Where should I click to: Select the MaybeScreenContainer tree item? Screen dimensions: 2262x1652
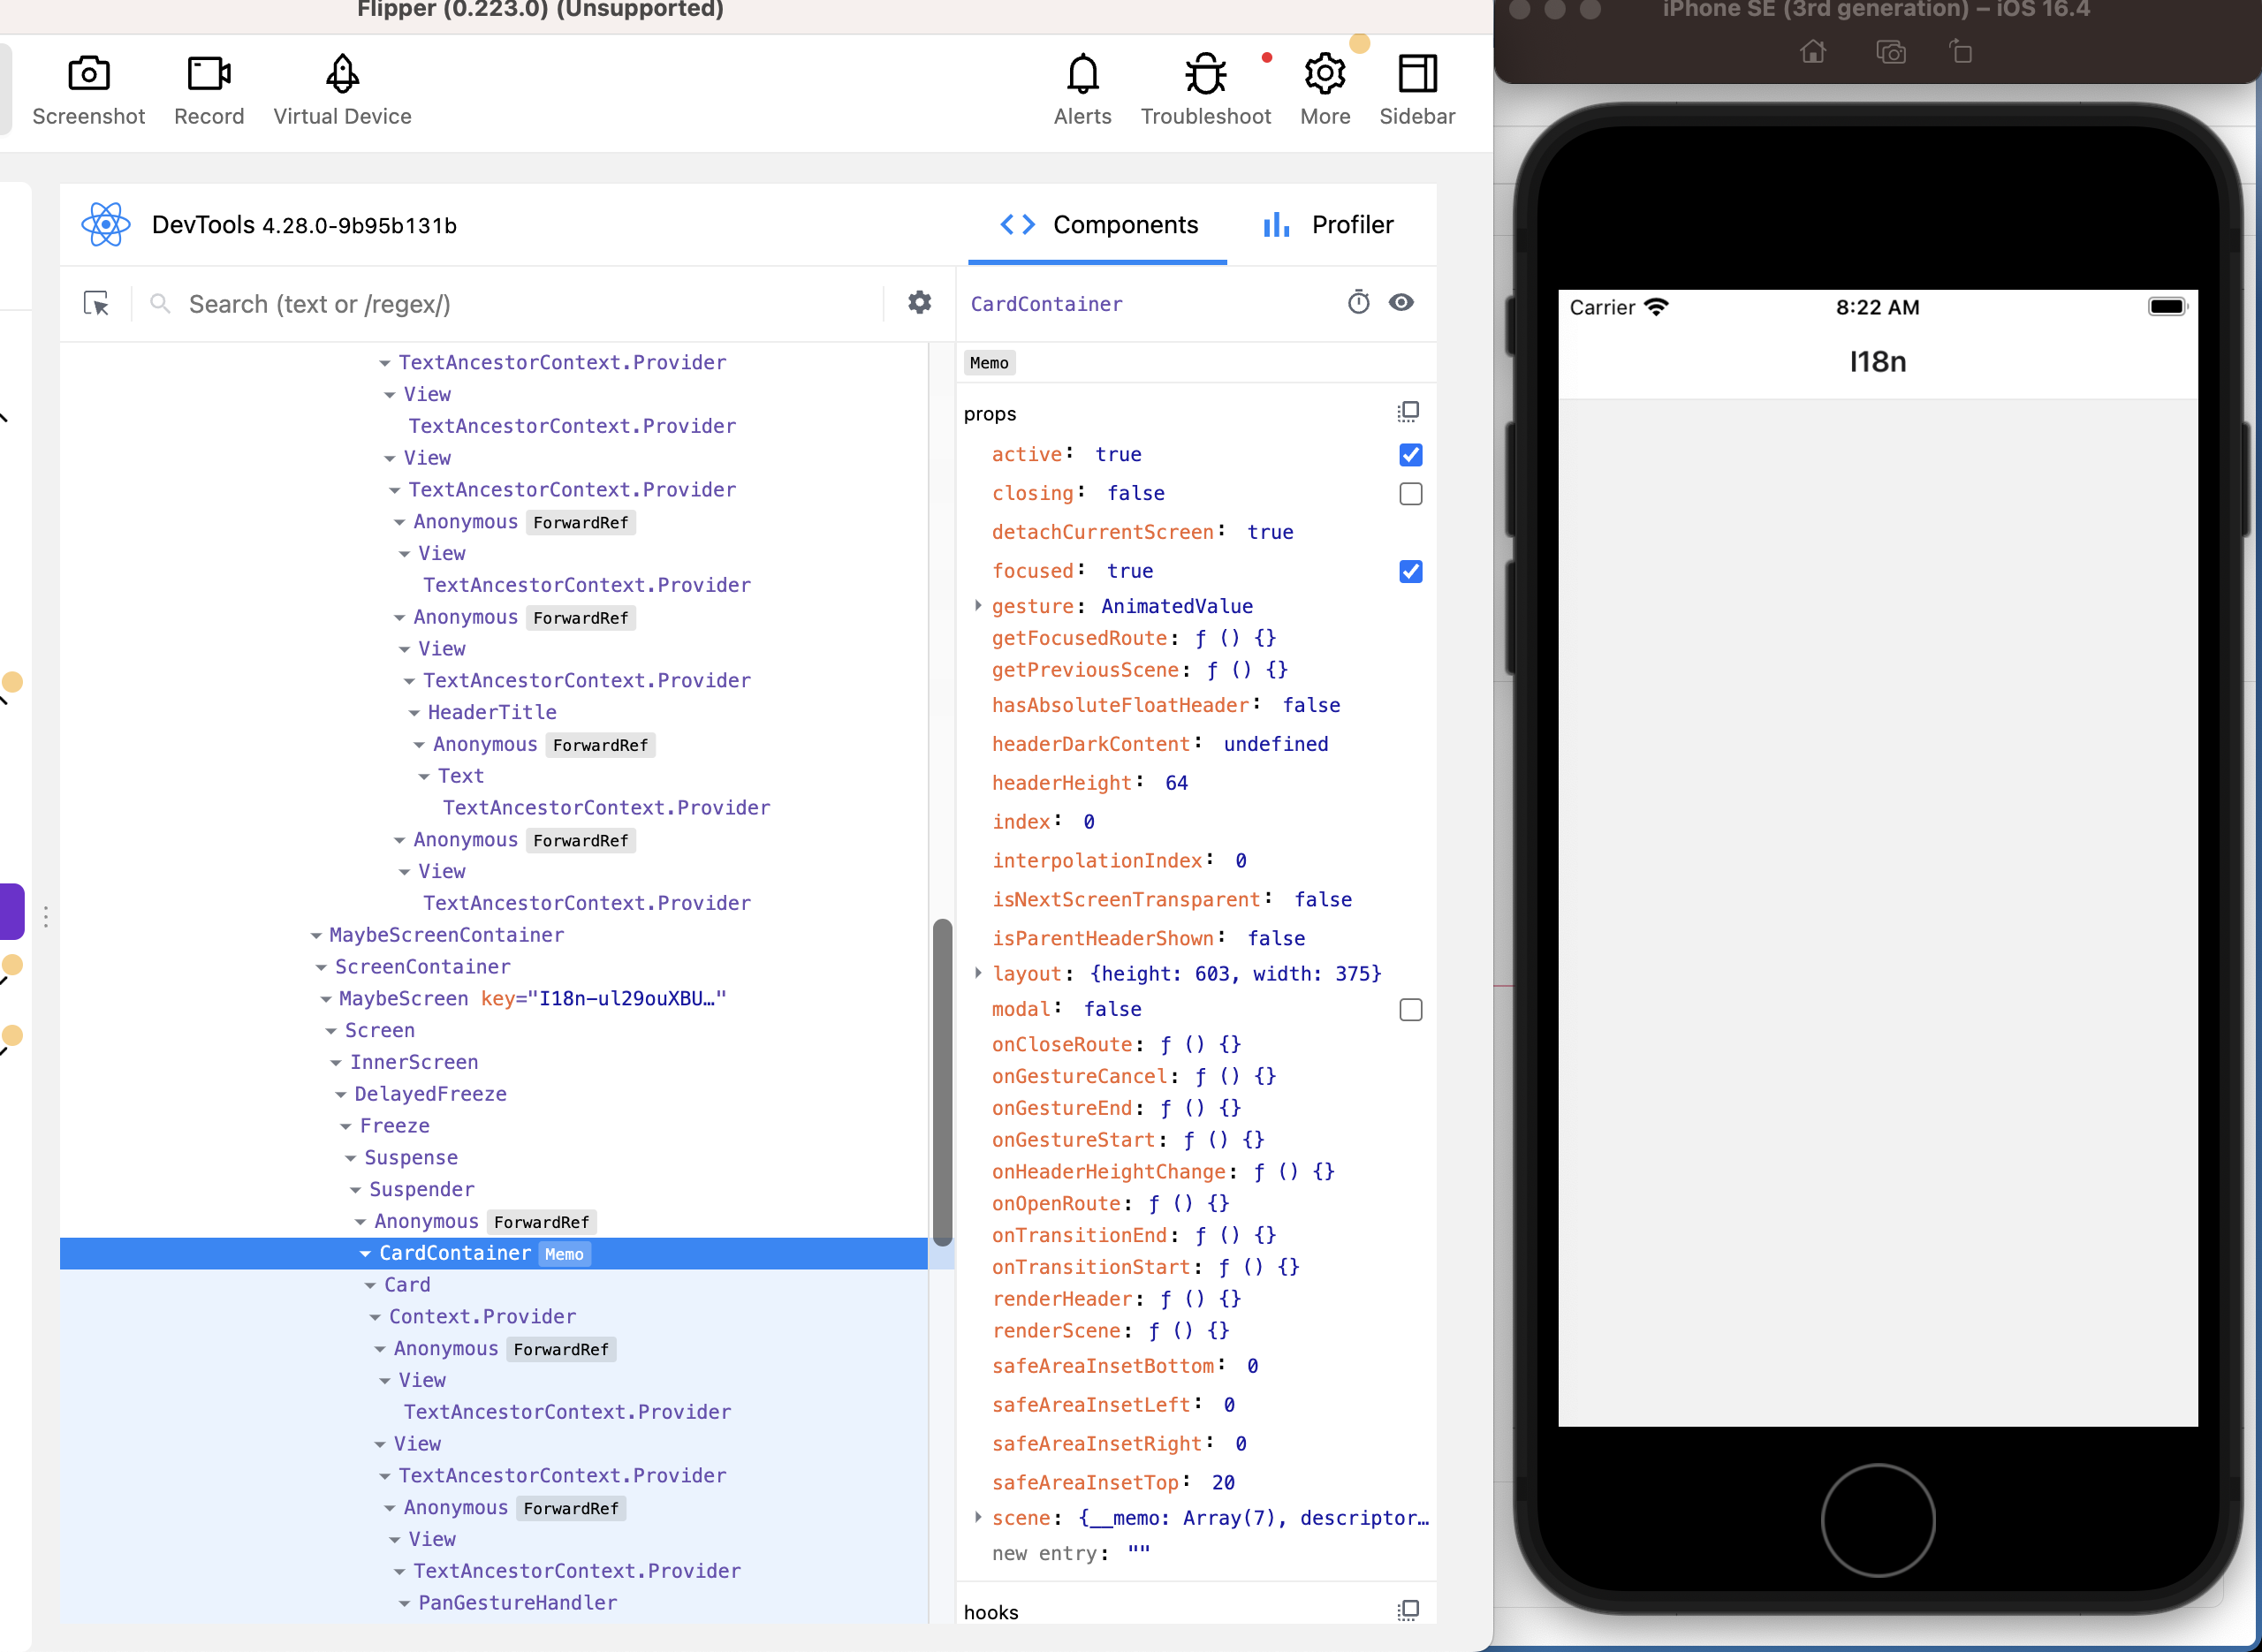click(x=446, y=935)
